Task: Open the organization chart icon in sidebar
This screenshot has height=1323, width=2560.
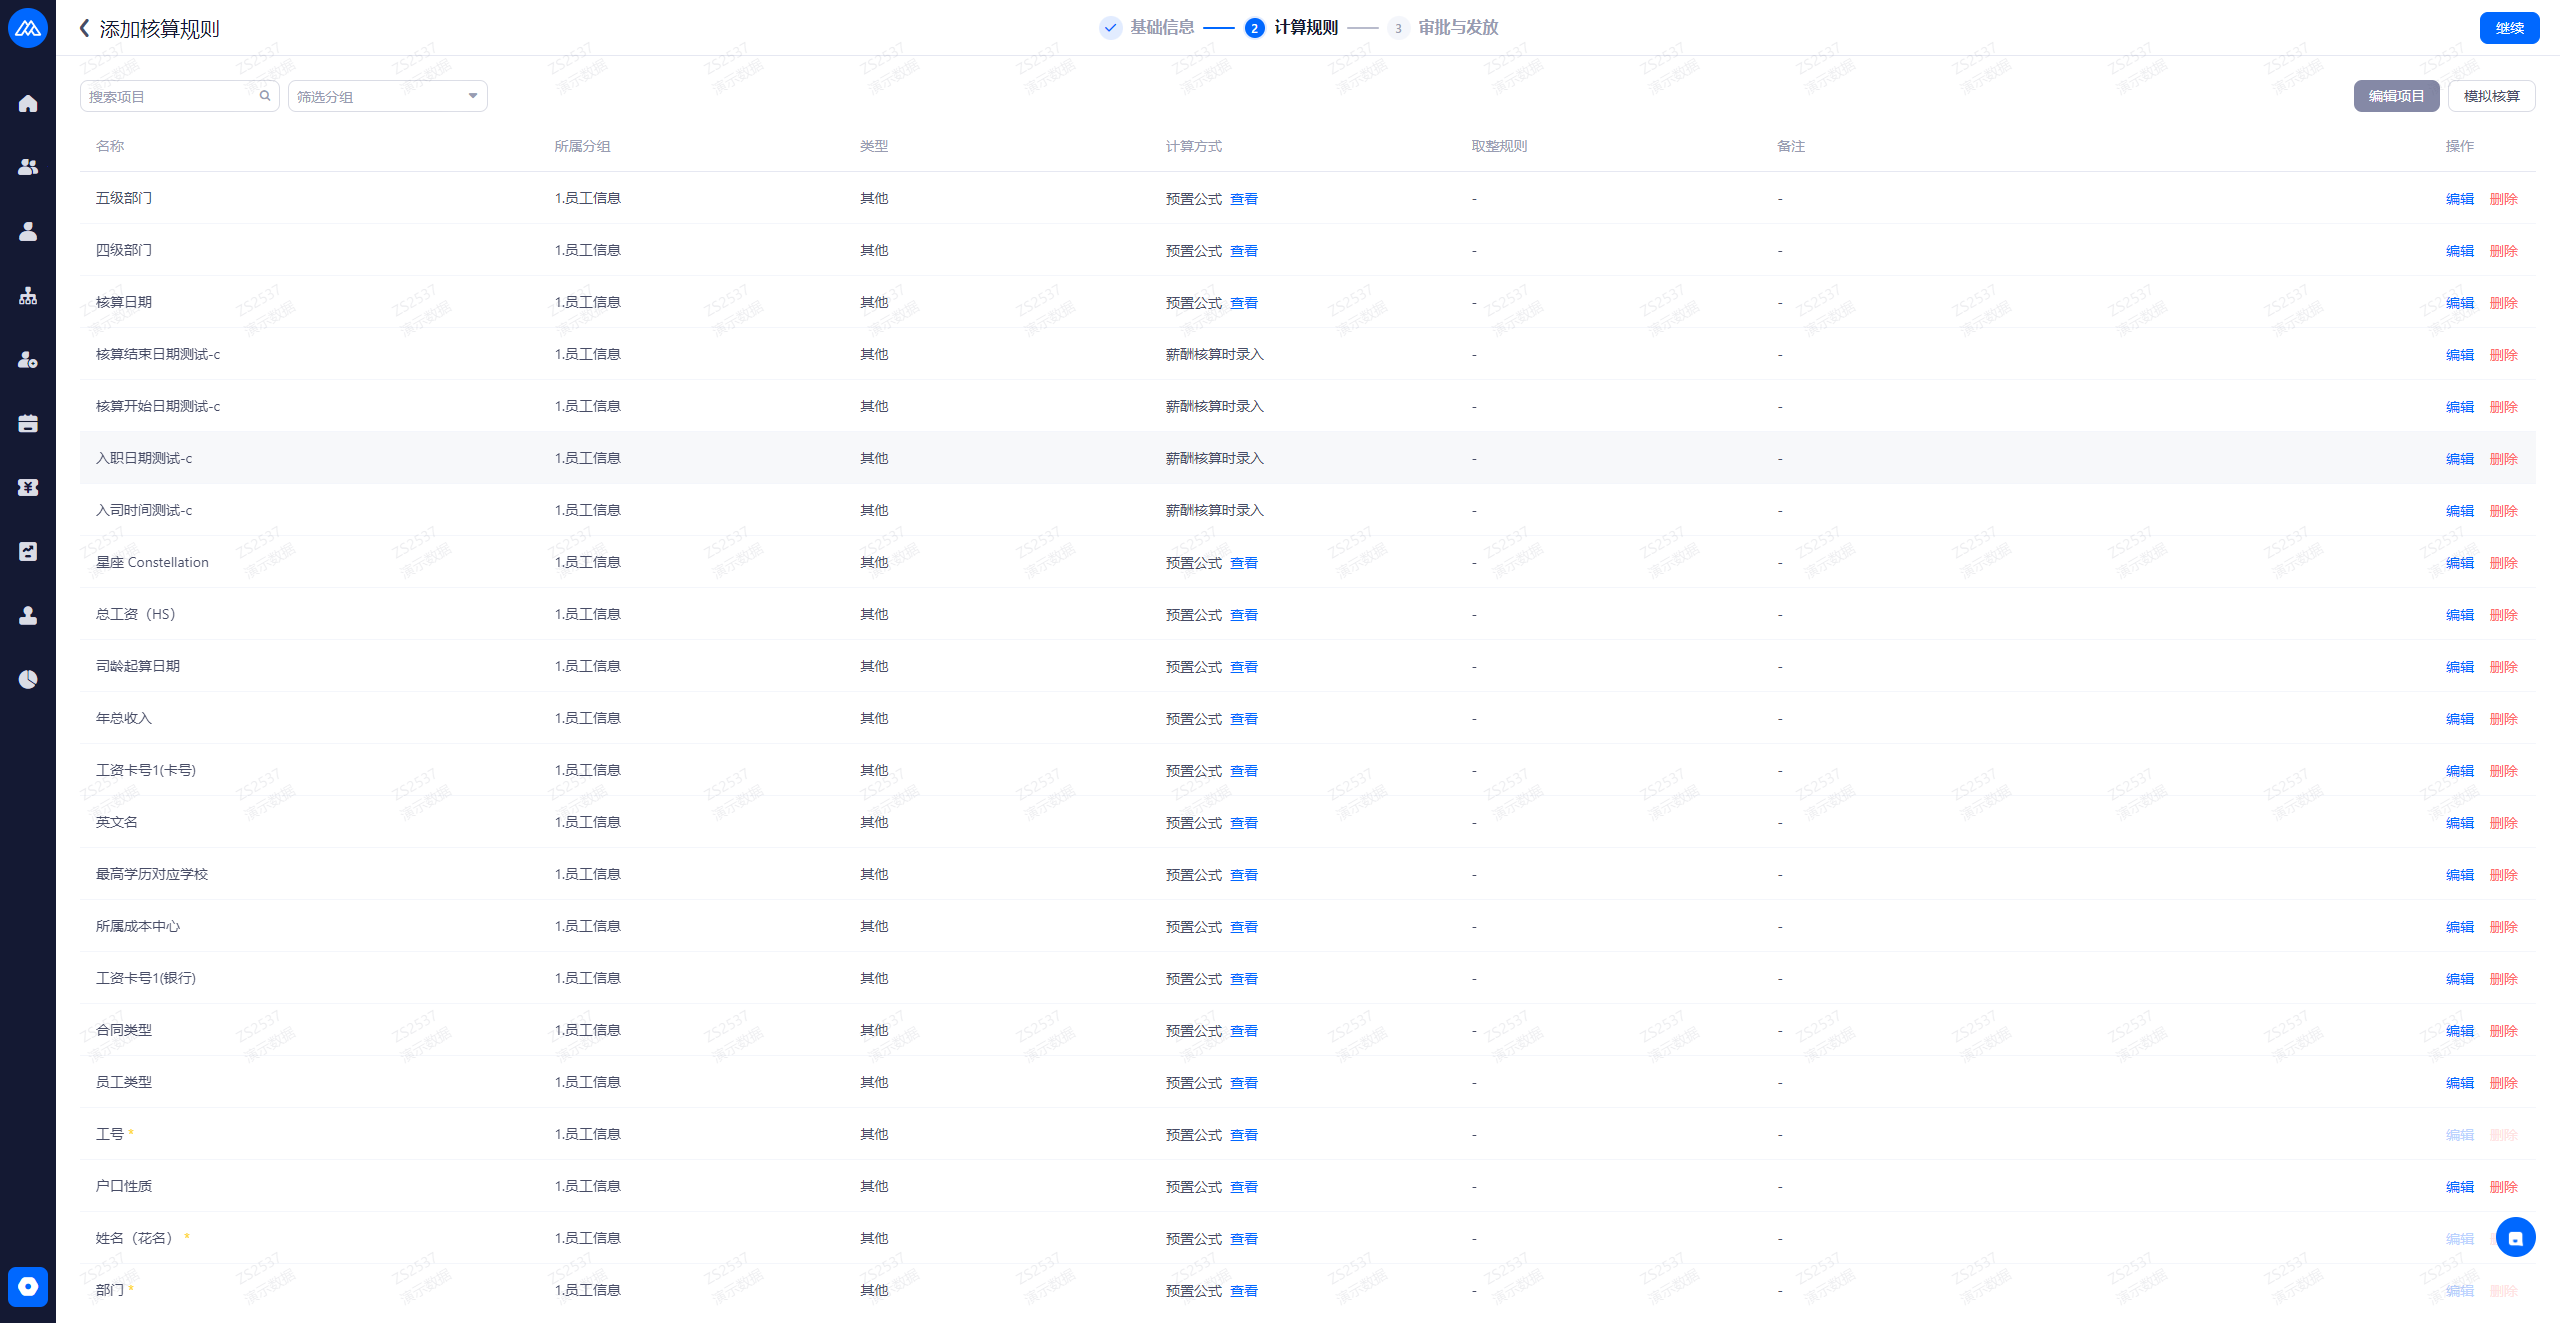Action: [x=28, y=295]
